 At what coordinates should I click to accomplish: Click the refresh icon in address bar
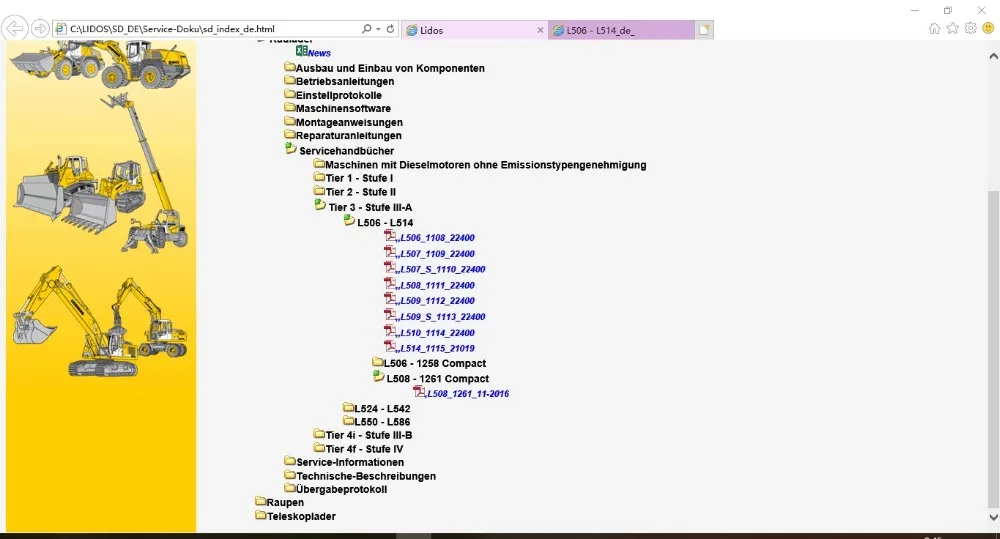click(390, 29)
